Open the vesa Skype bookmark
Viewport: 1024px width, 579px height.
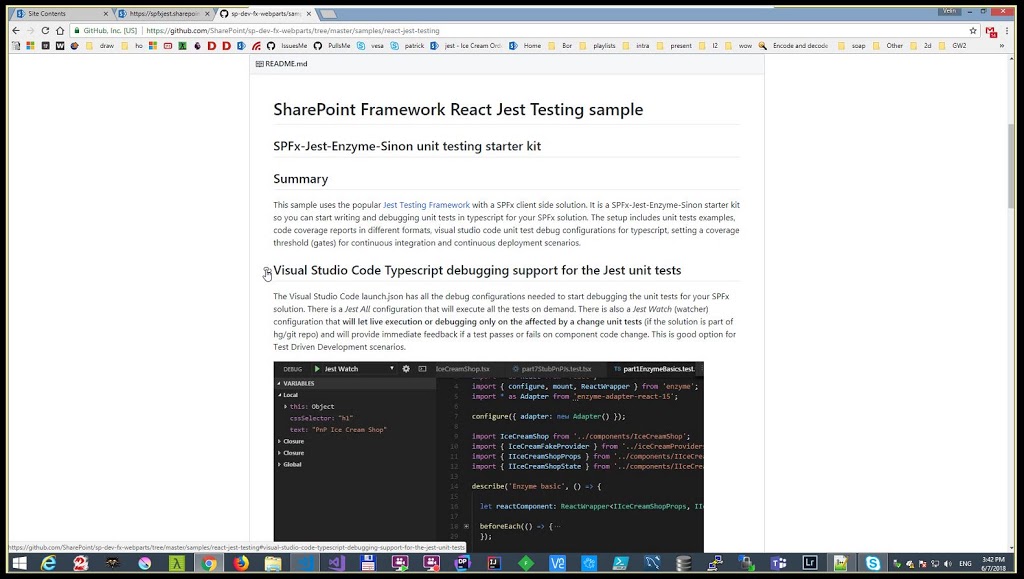point(370,46)
